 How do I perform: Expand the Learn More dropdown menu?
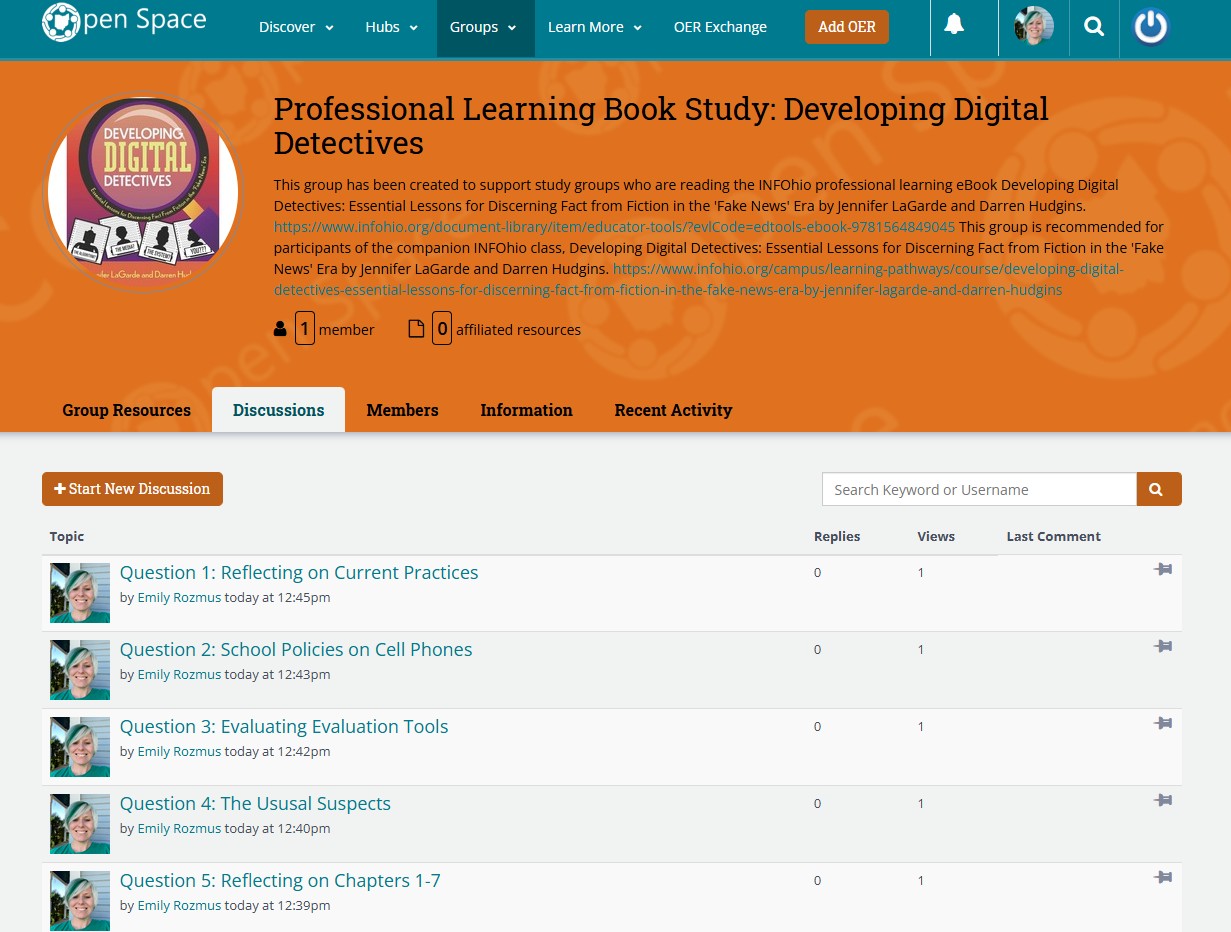click(x=595, y=27)
